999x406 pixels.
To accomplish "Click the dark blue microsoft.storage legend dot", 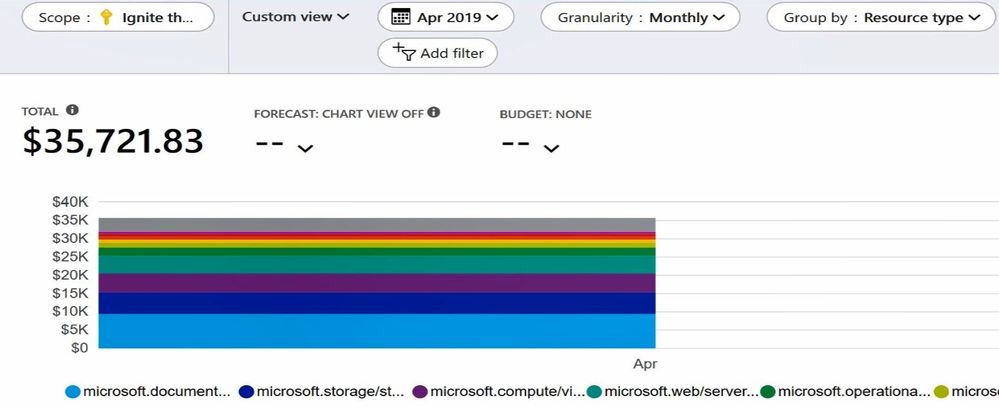I will [246, 392].
